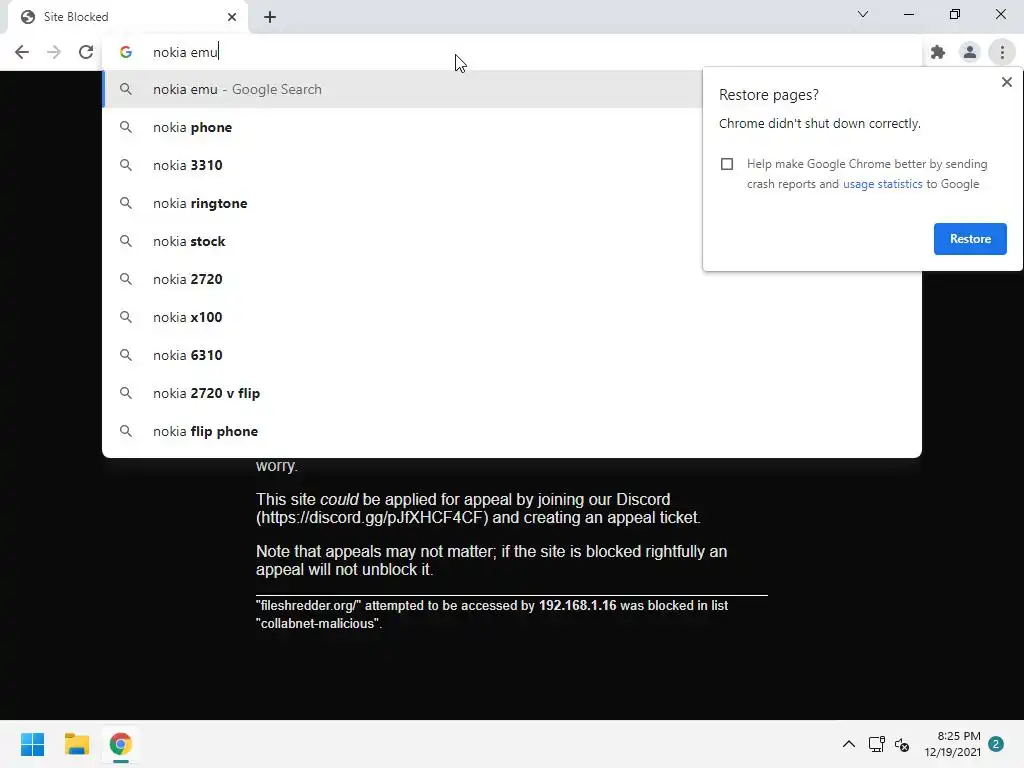
Task: Reload the page with the refresh icon
Action: pyautogui.click(x=86, y=52)
